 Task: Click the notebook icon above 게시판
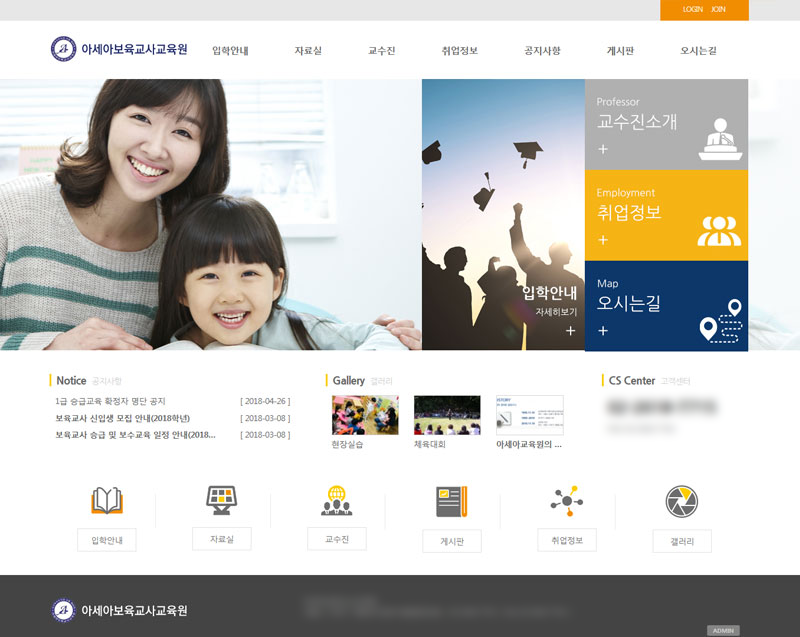tap(452, 501)
